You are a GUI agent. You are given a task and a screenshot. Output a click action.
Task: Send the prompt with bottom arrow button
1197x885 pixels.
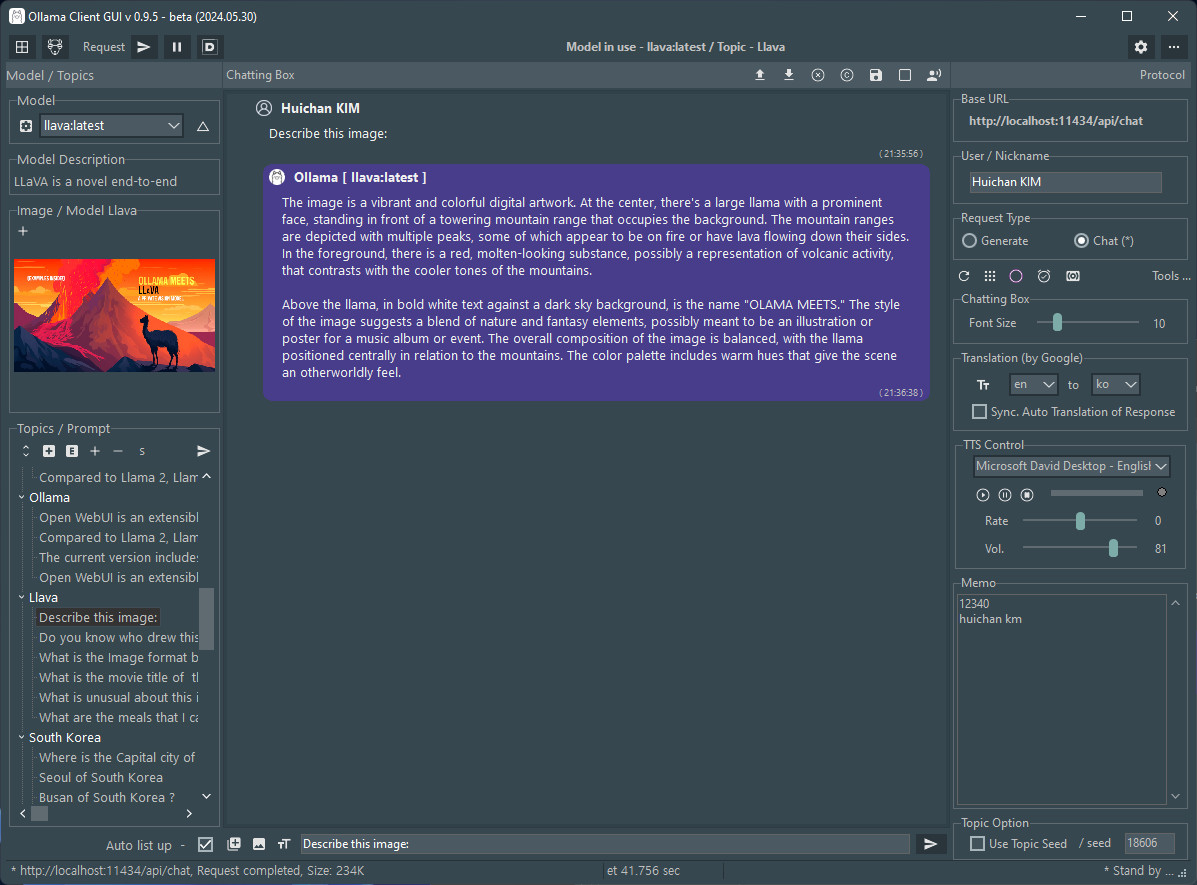coord(931,844)
